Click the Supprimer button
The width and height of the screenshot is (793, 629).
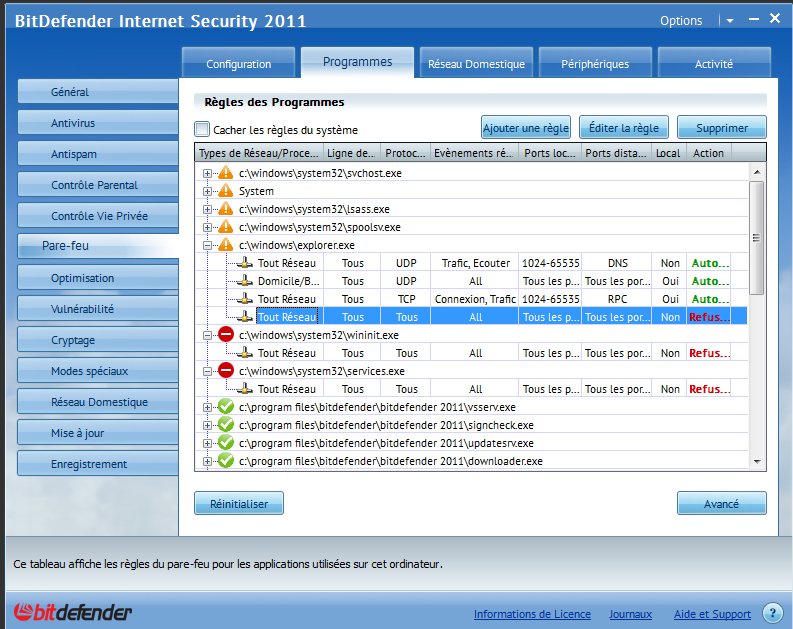[722, 127]
